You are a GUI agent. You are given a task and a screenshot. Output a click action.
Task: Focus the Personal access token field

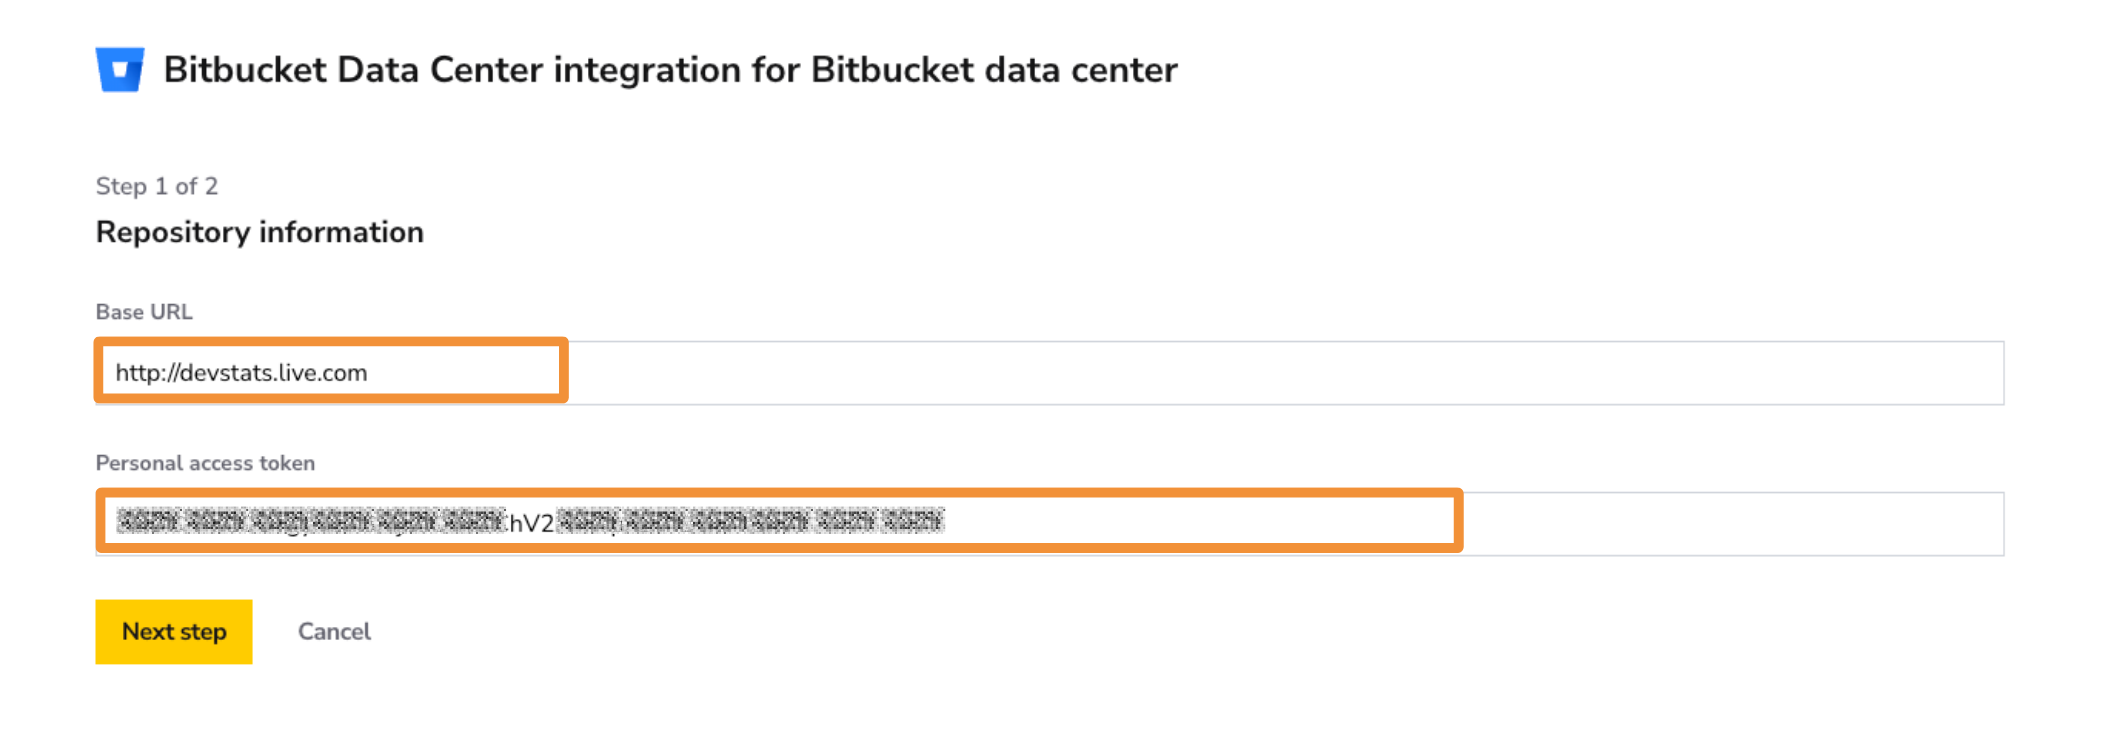(1050, 524)
